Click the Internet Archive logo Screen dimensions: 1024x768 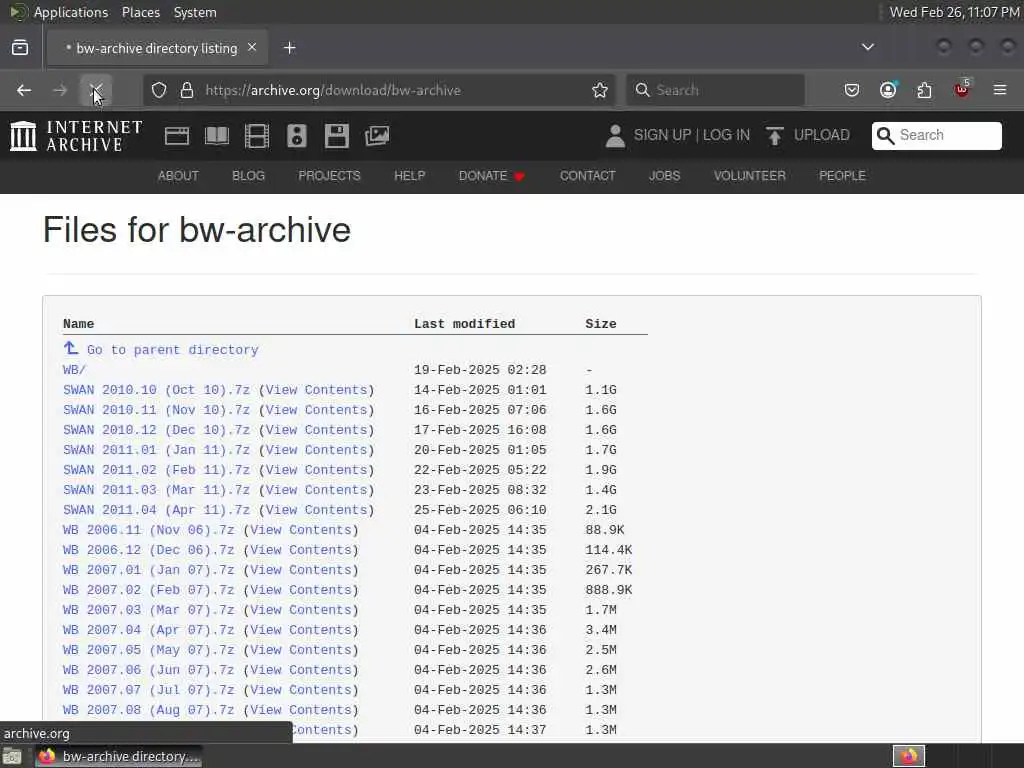(x=76, y=136)
